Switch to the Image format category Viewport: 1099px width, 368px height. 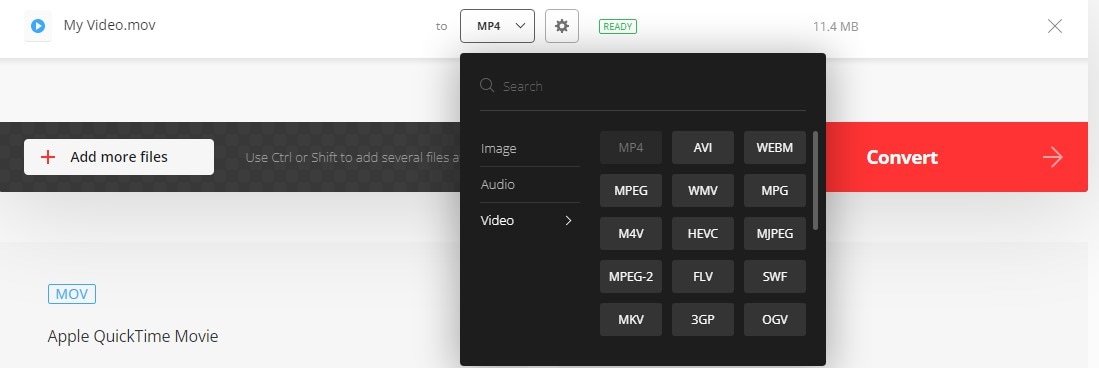tap(530, 149)
